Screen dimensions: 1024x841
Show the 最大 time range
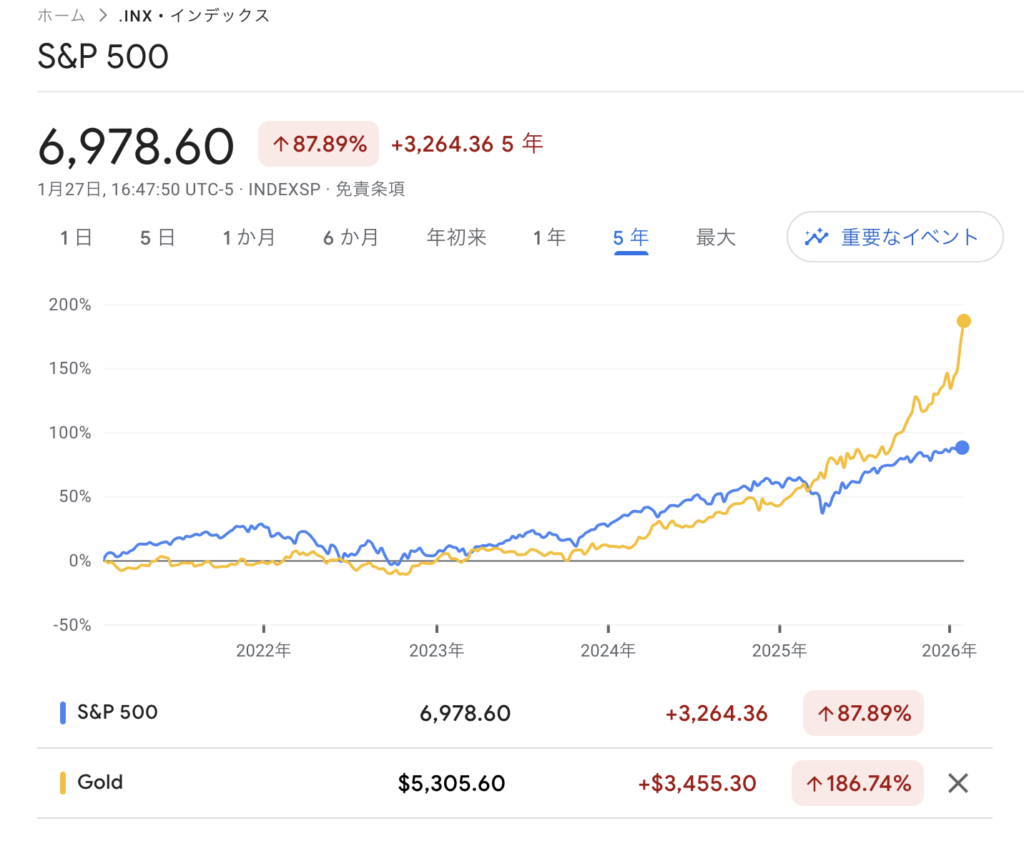click(x=716, y=238)
